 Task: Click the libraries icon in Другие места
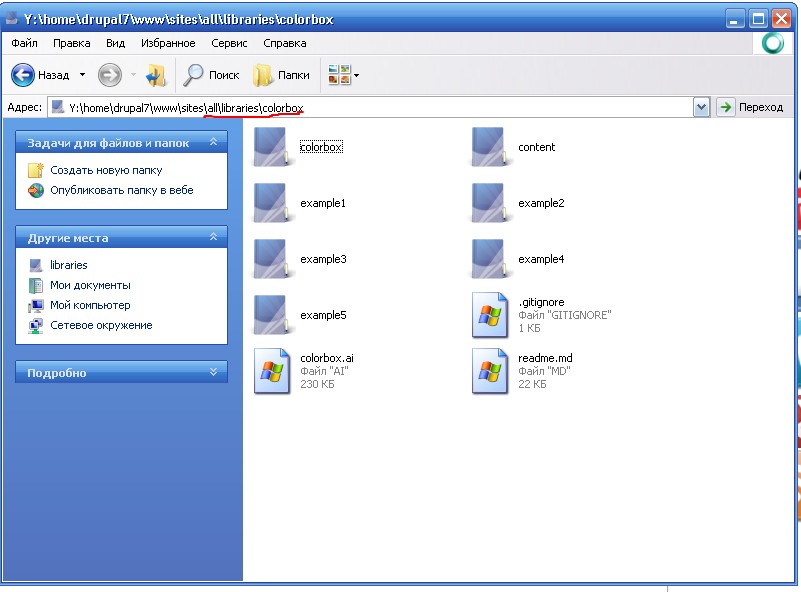[36, 265]
